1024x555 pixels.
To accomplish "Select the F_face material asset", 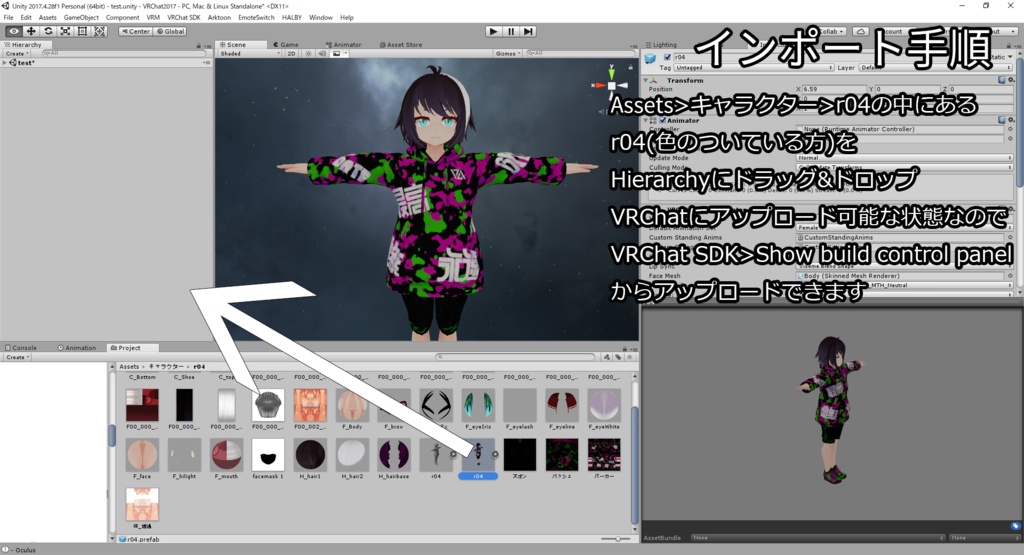I will point(142,459).
